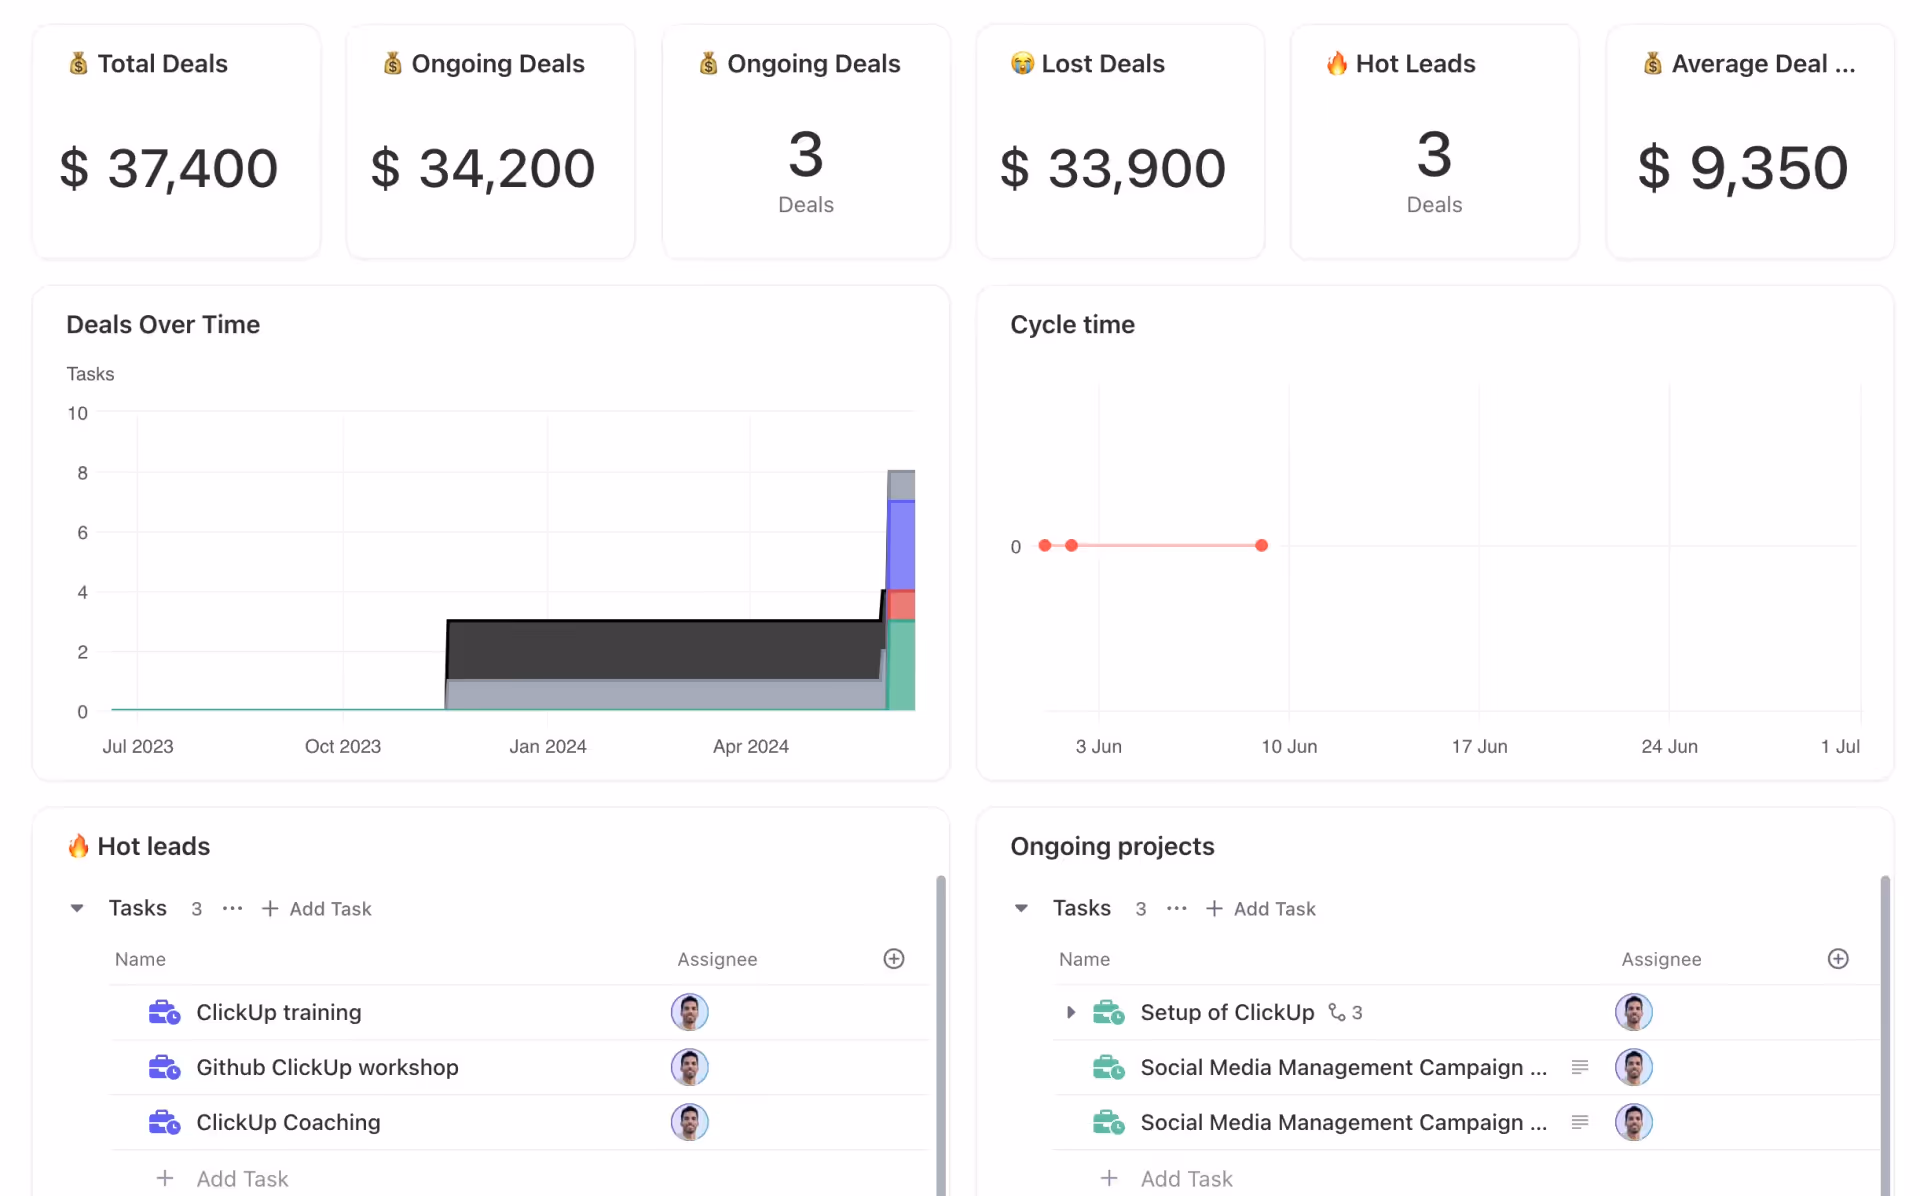This screenshot has height=1196, width=1920.
Task: Open the subtasks icon beside Setup of ClickUp
Action: click(x=1337, y=1012)
